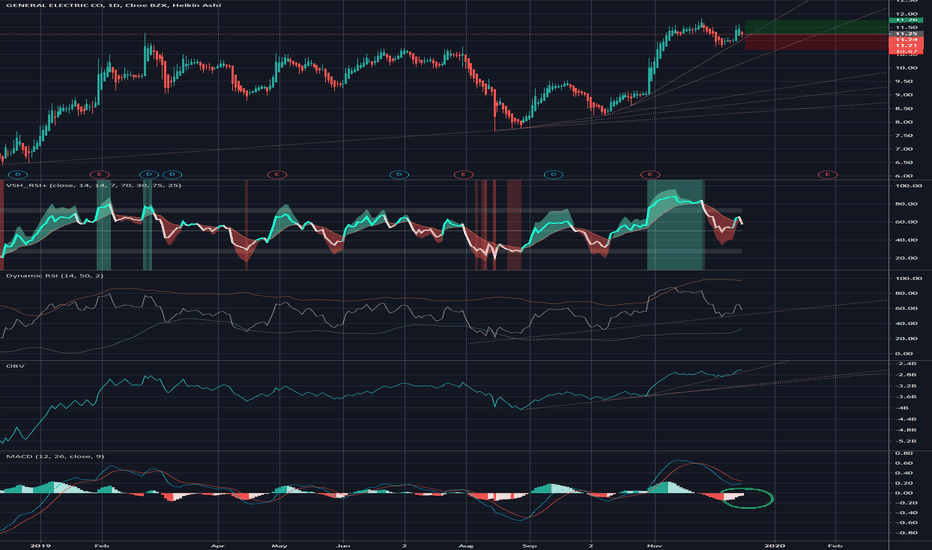
Task: Click the -0.80 level on the MACD axis
Action: [906, 533]
